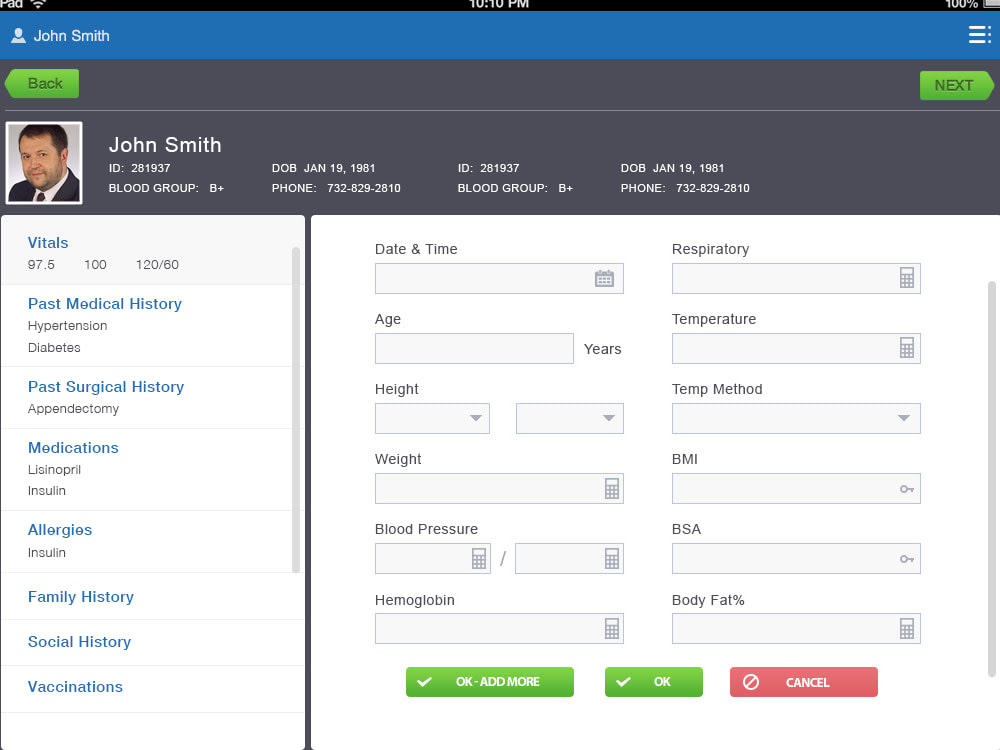Confirm with the OK button
1000x750 pixels.
(x=654, y=682)
